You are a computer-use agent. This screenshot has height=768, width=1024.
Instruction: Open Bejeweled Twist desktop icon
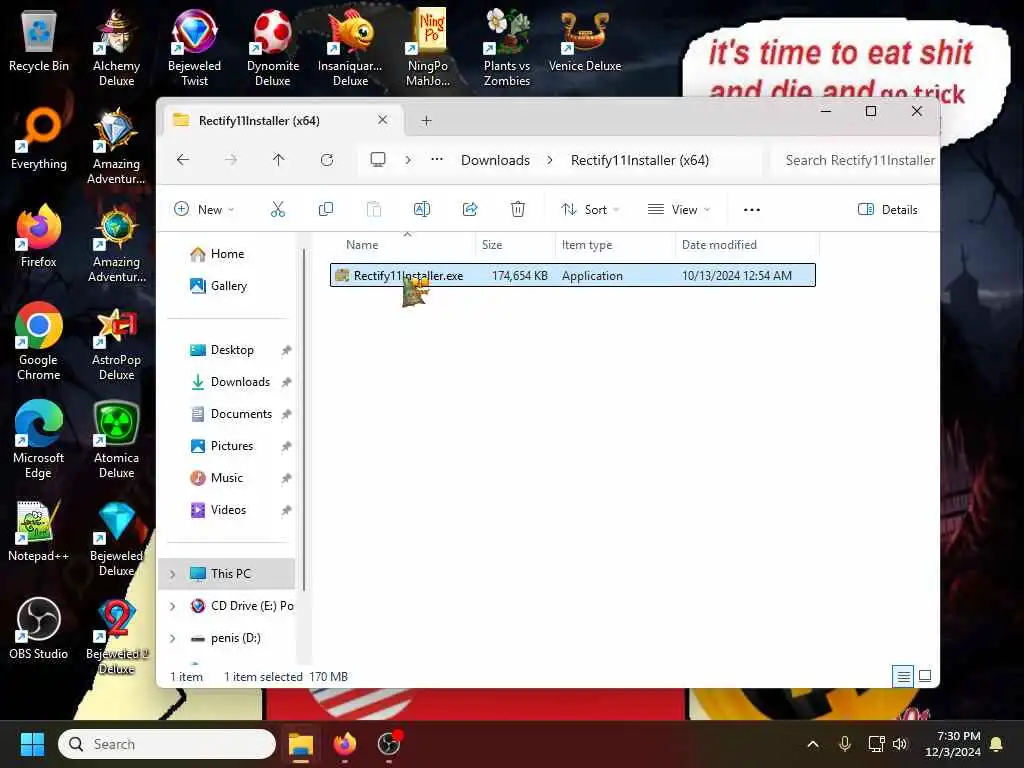click(x=194, y=46)
